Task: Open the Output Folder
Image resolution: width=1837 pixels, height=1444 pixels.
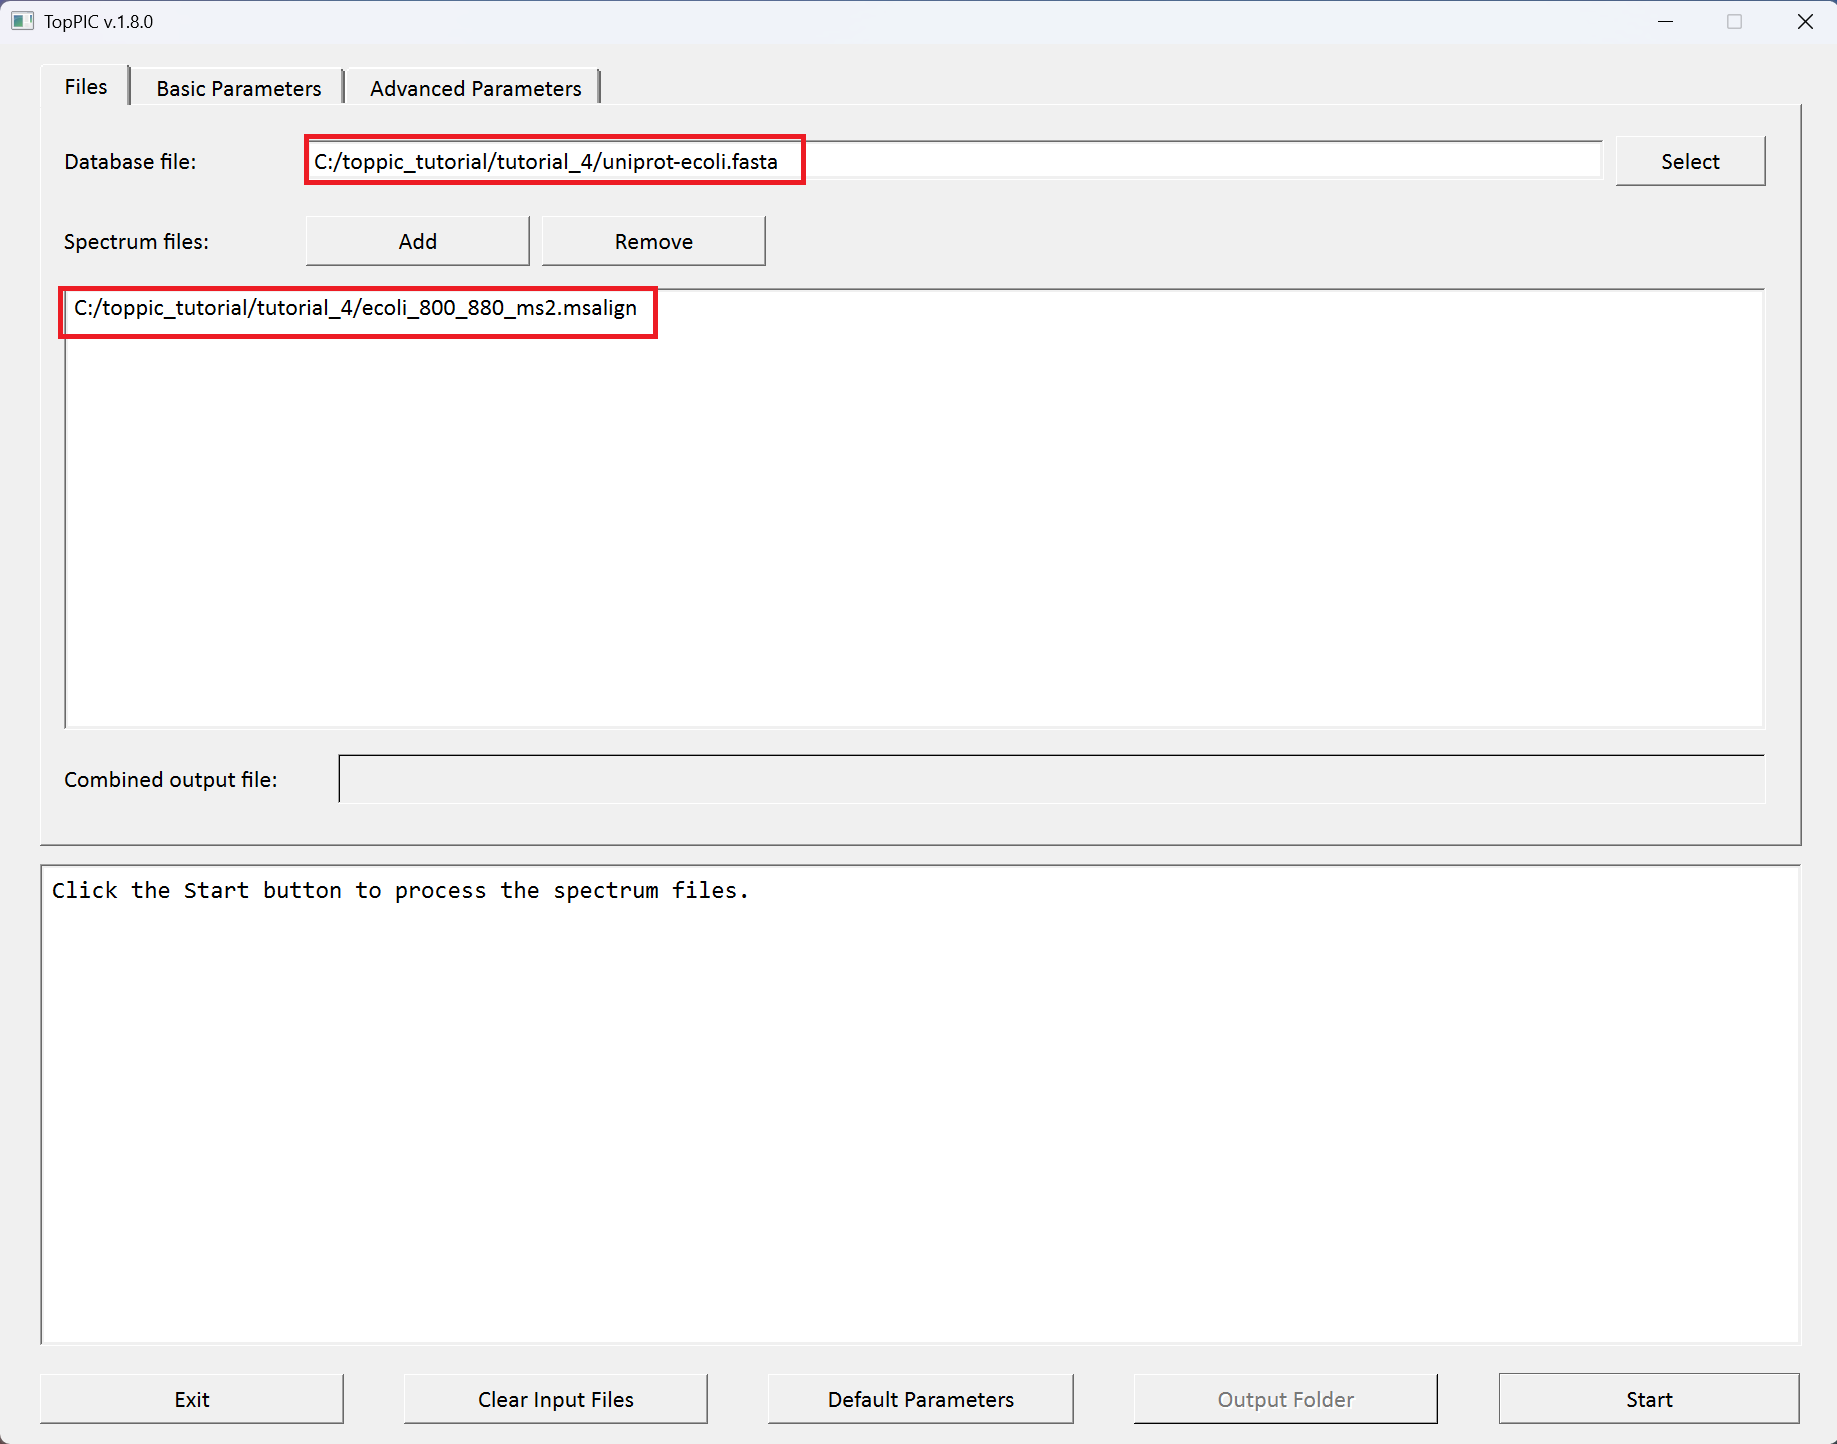Action: pos(1285,1399)
